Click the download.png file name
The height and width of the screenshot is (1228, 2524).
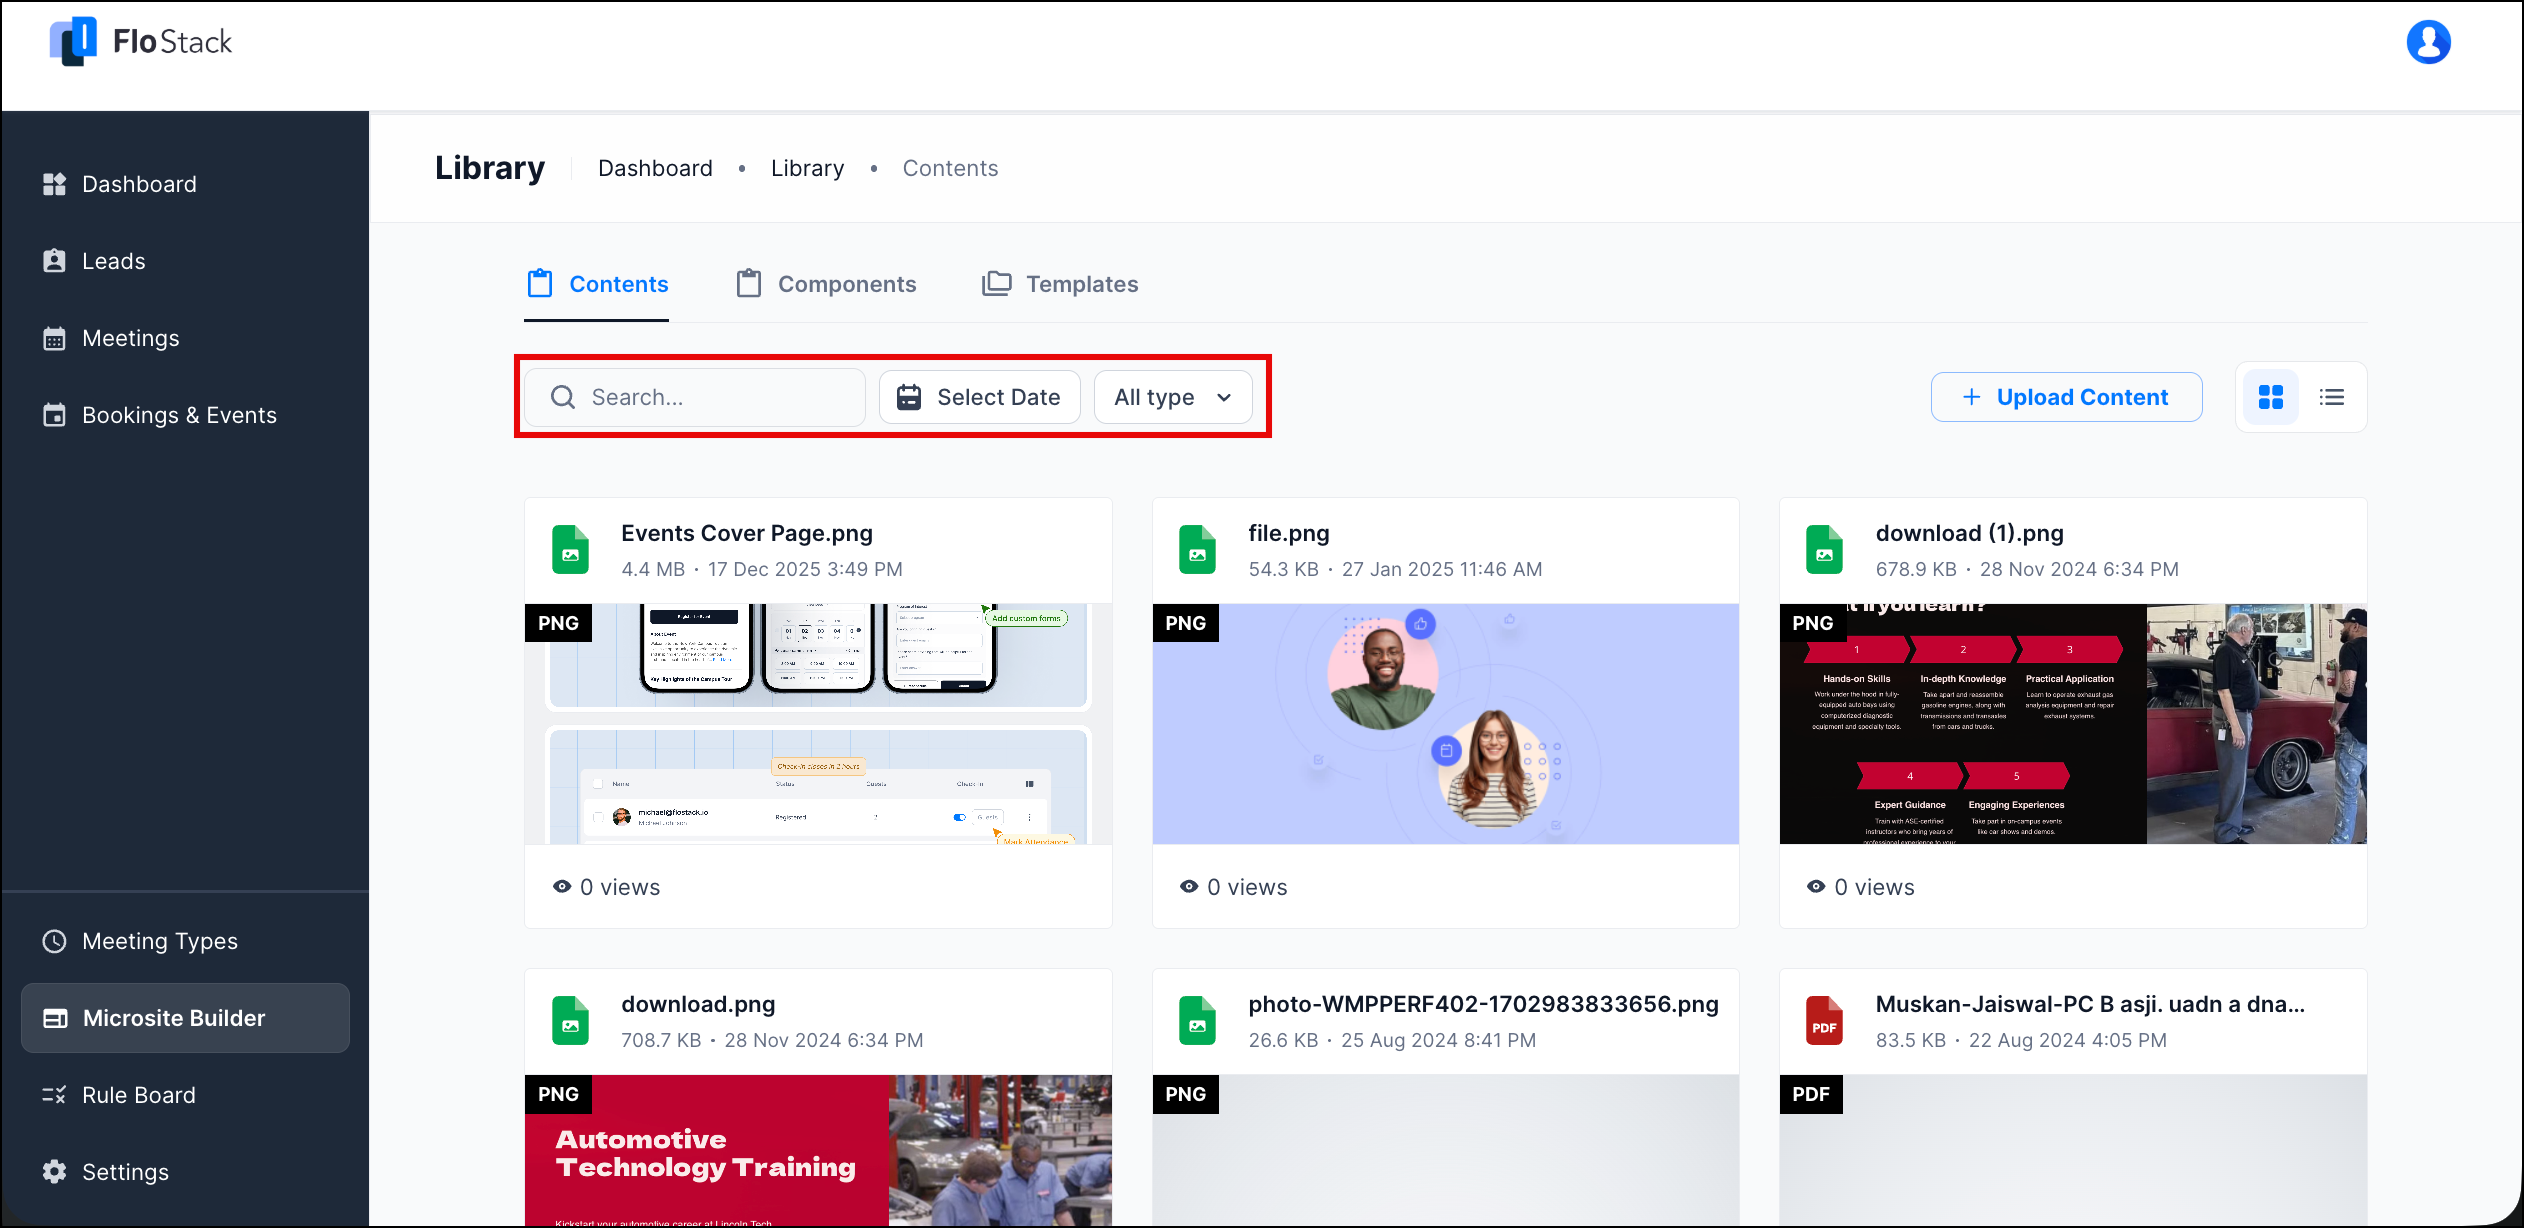point(698,1004)
